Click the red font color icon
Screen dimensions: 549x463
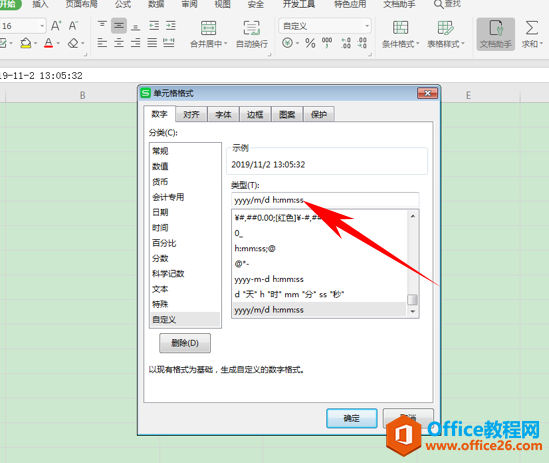tap(49, 43)
